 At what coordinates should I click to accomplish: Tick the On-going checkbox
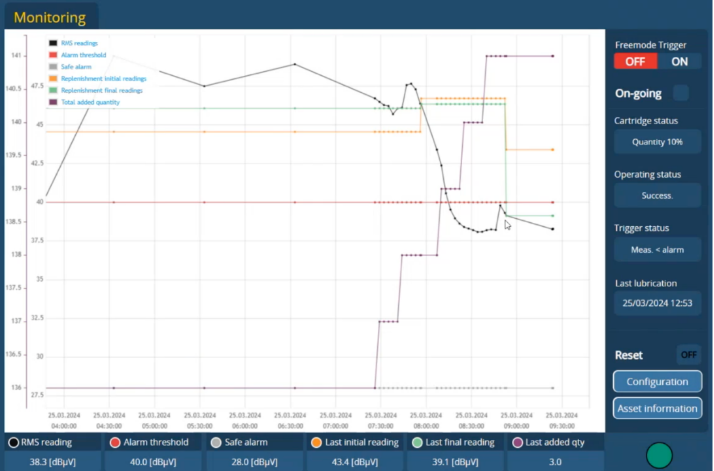click(681, 93)
